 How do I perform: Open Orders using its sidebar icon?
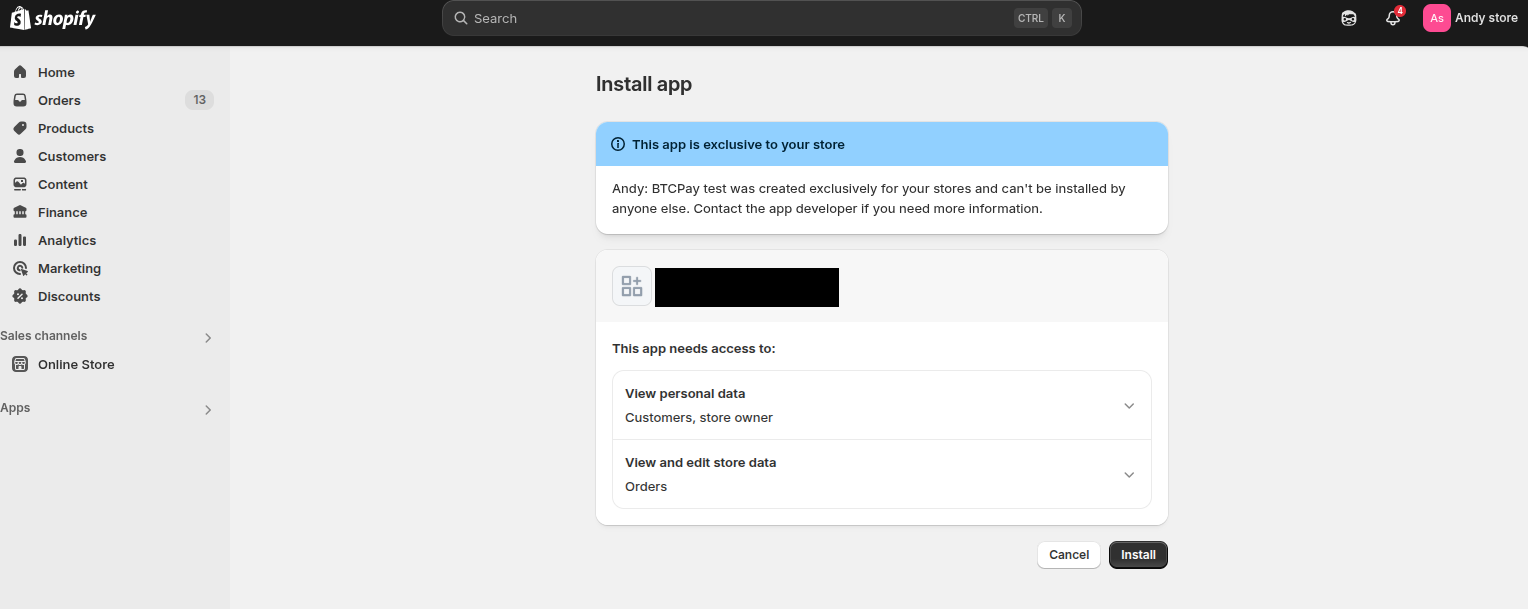20,100
